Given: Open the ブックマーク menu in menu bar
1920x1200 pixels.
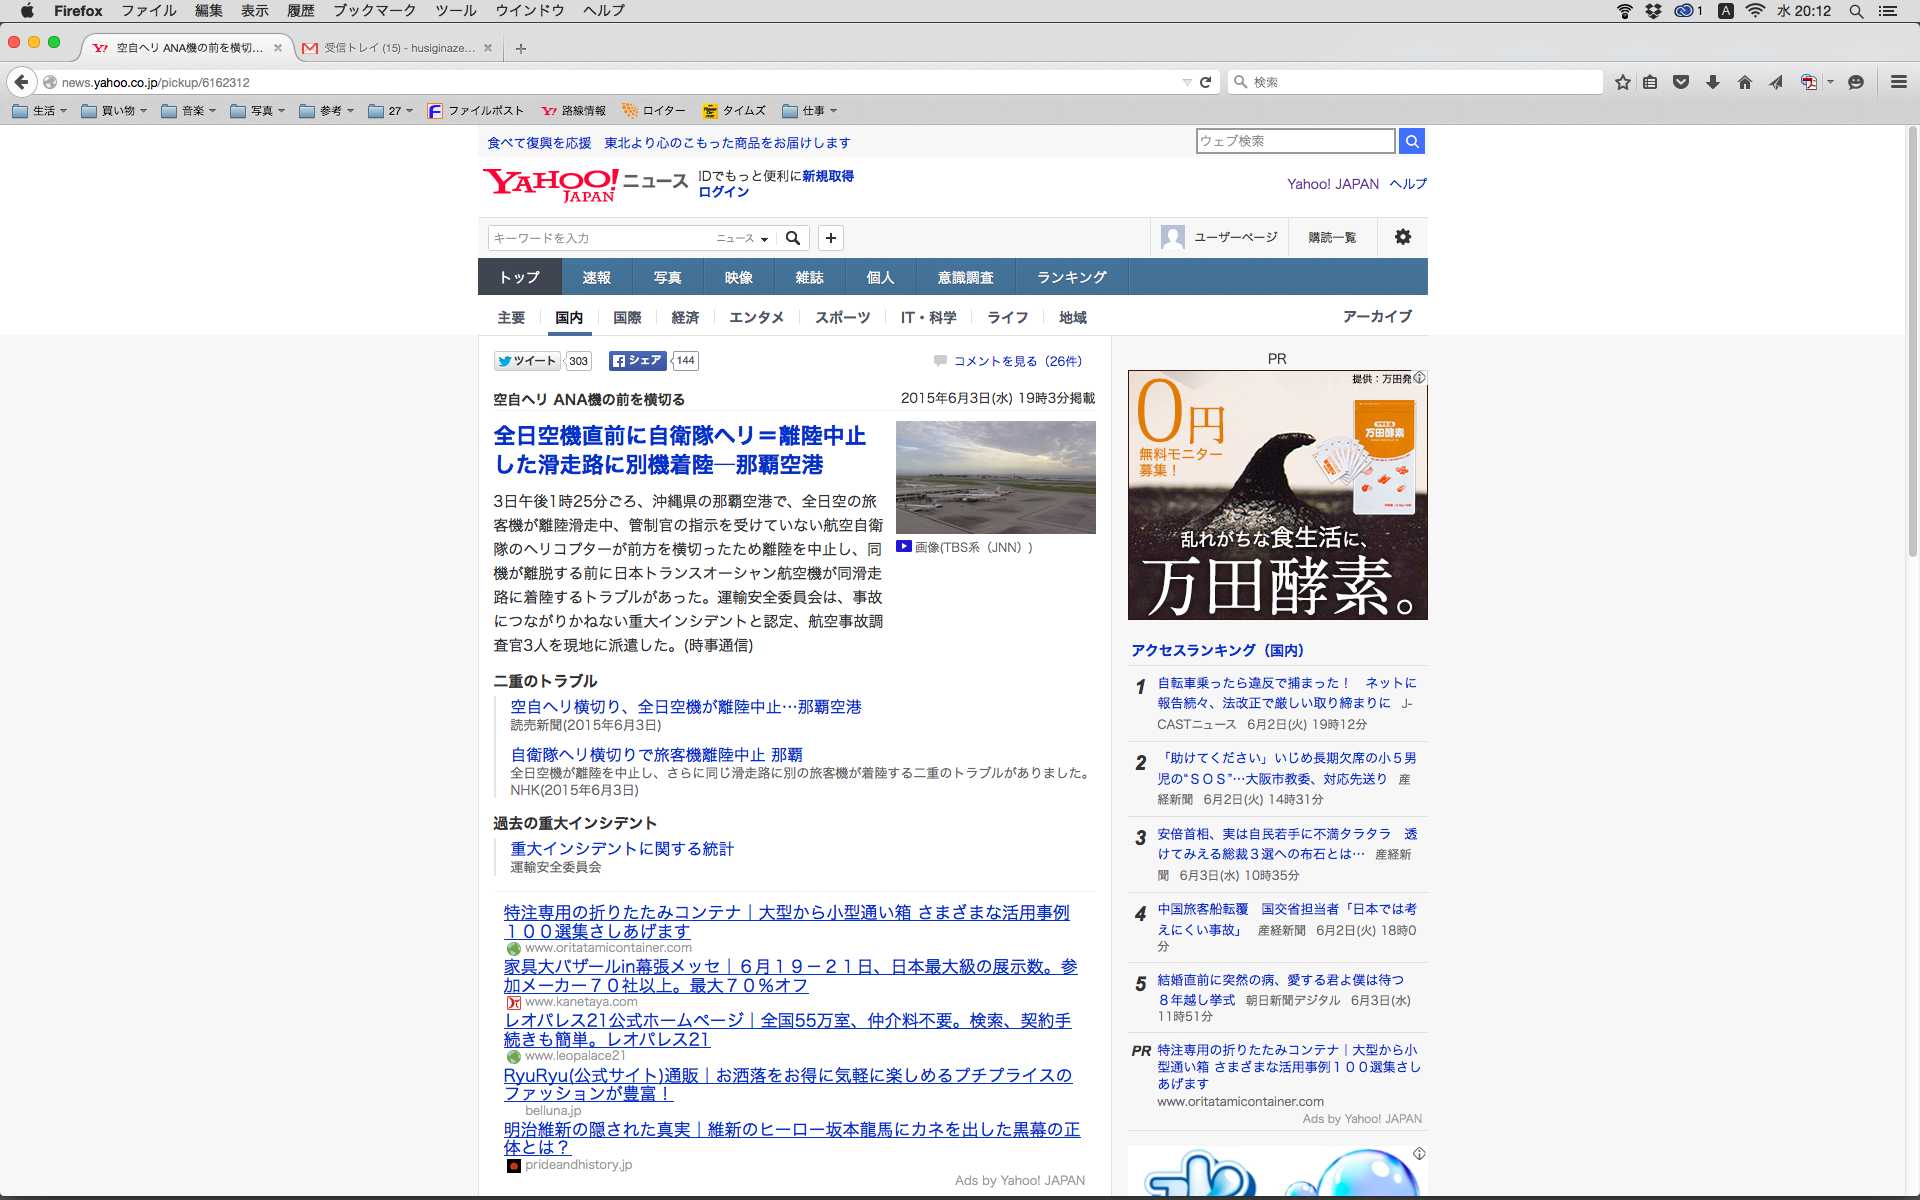Looking at the screenshot, I should point(374,11).
